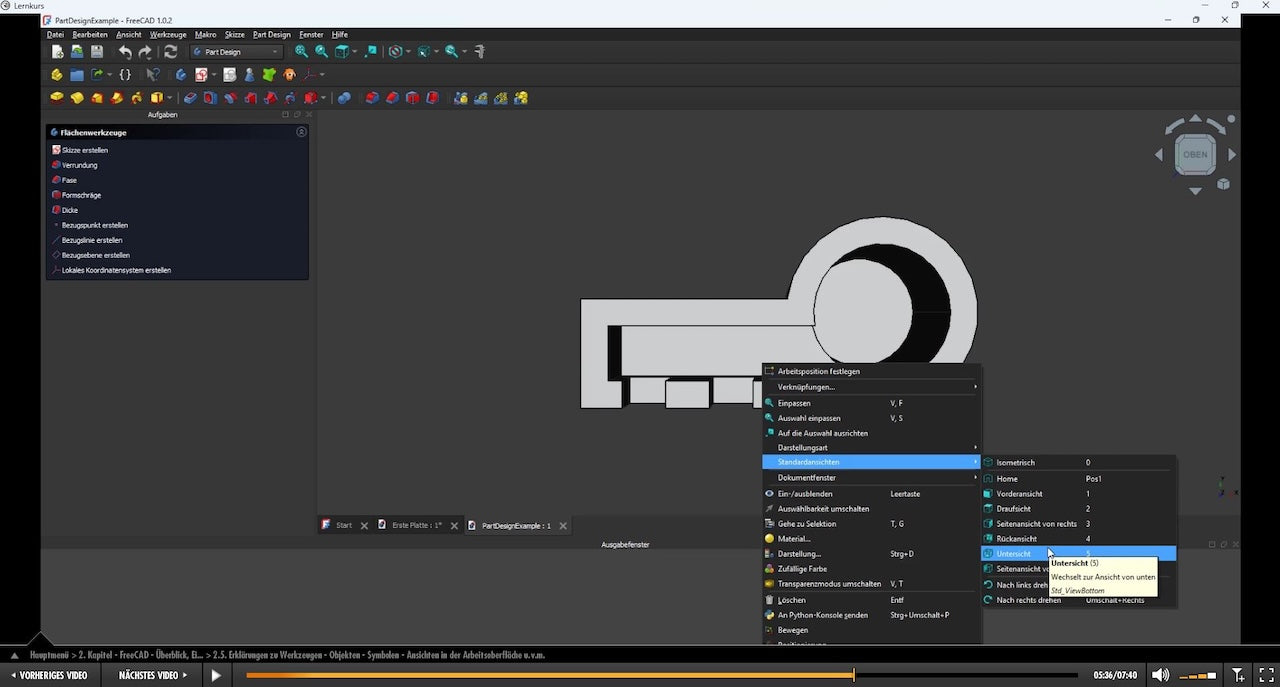Click the Fit all zoom icon
Screen dimensions: 1280x687
(301, 52)
